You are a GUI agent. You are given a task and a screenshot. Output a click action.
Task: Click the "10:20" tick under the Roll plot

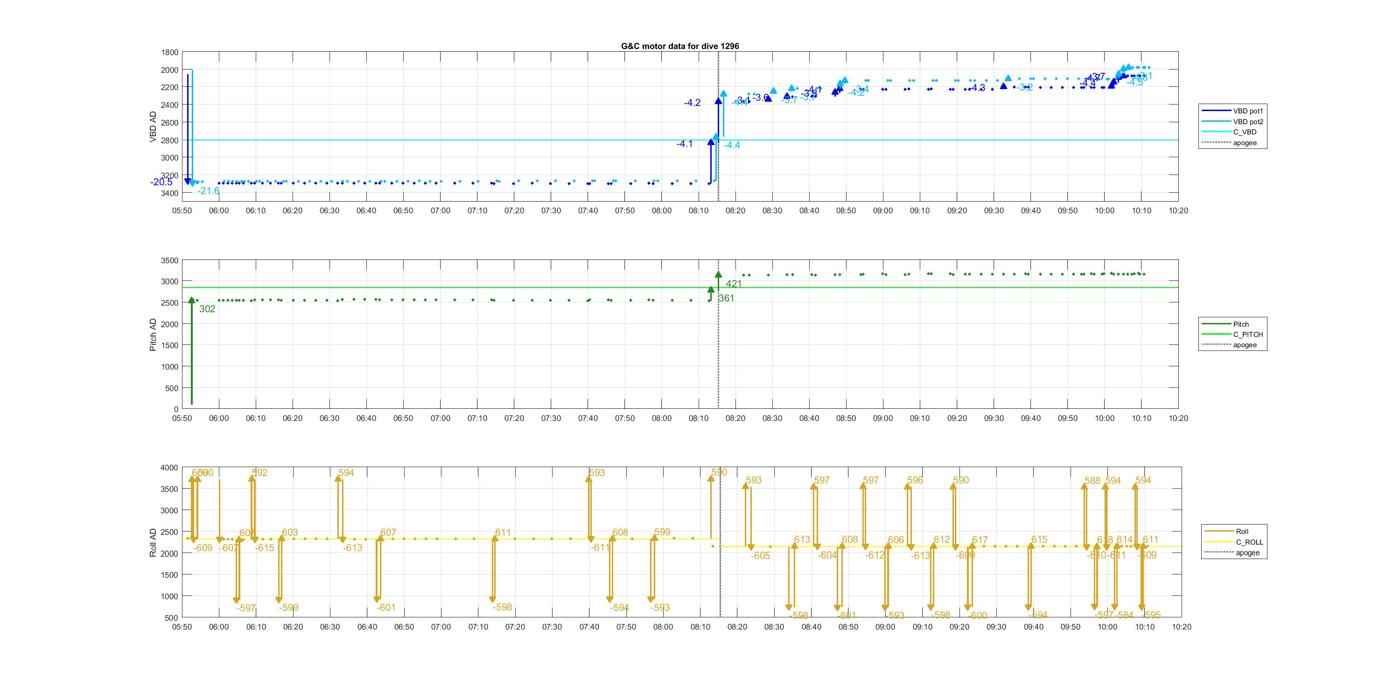[x=1181, y=627]
